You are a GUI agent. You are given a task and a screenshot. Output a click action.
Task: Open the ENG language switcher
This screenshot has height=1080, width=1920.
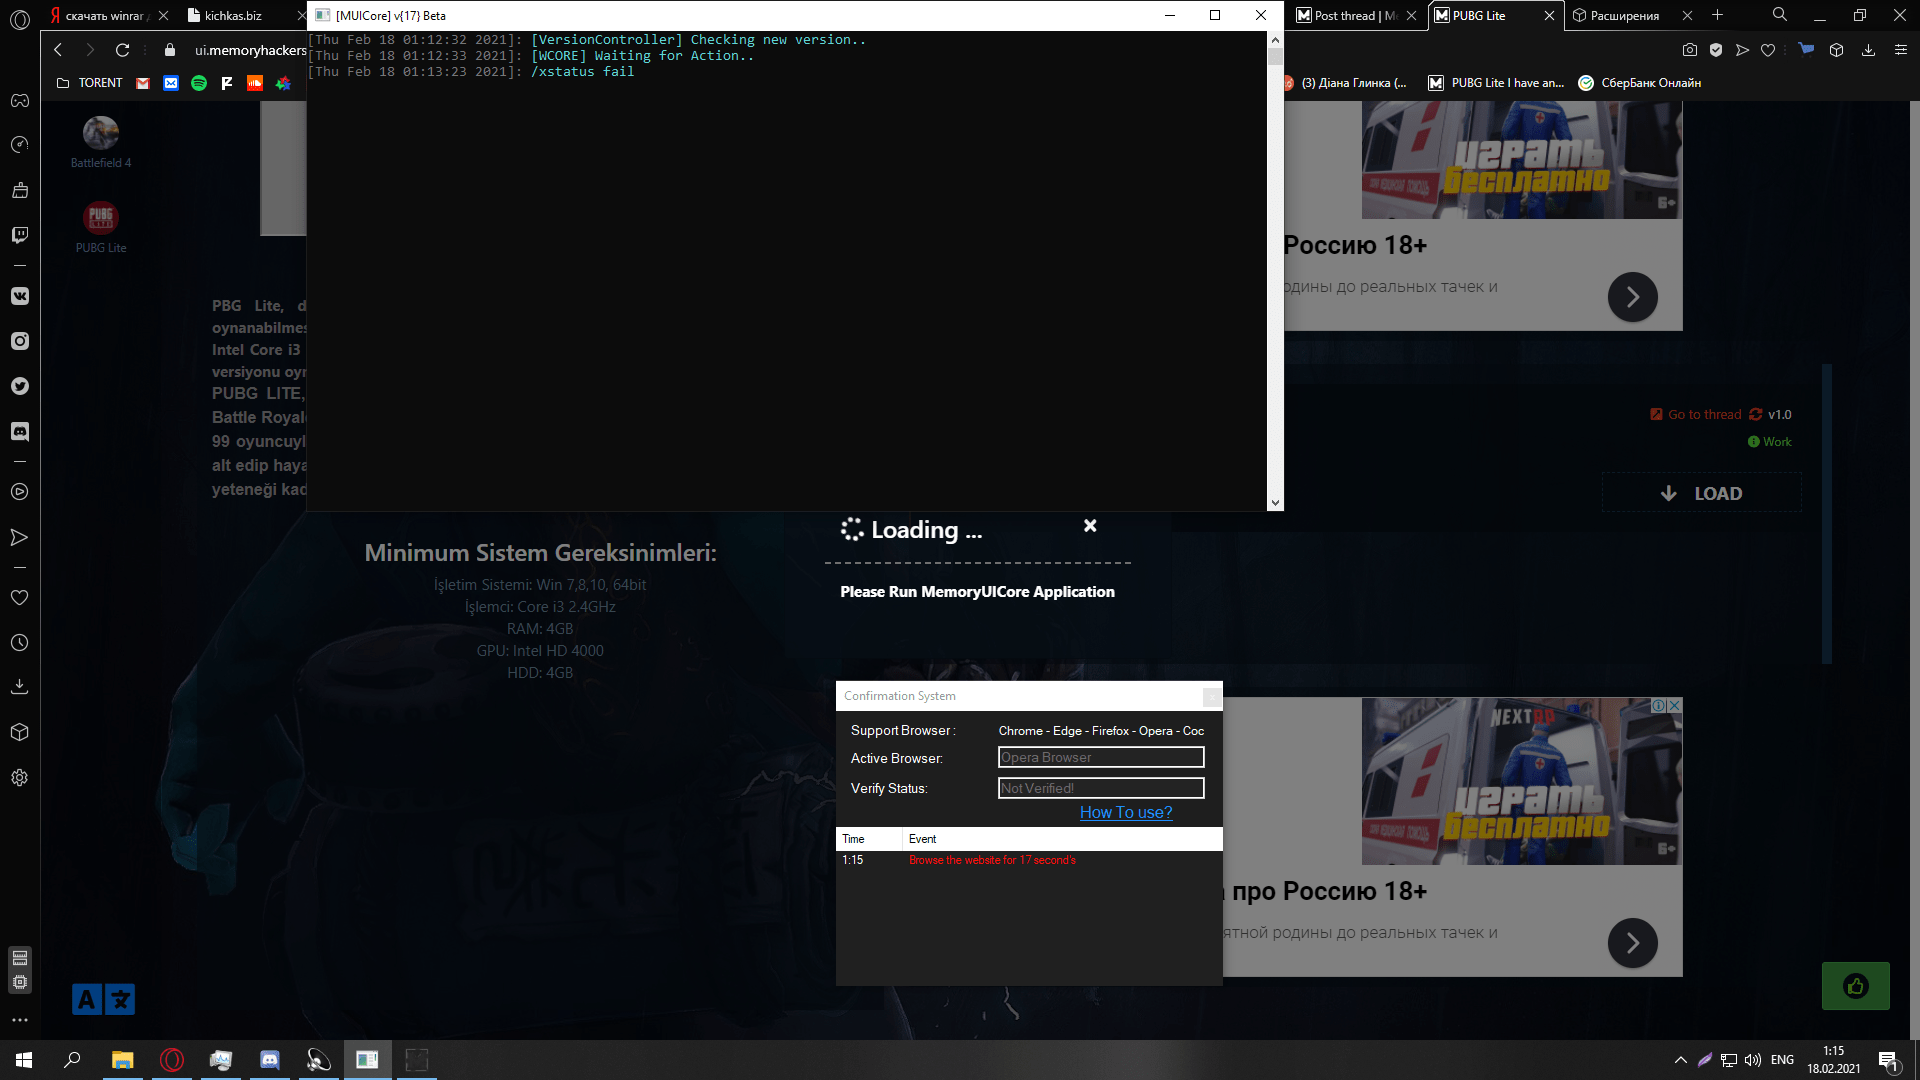(x=1782, y=1060)
